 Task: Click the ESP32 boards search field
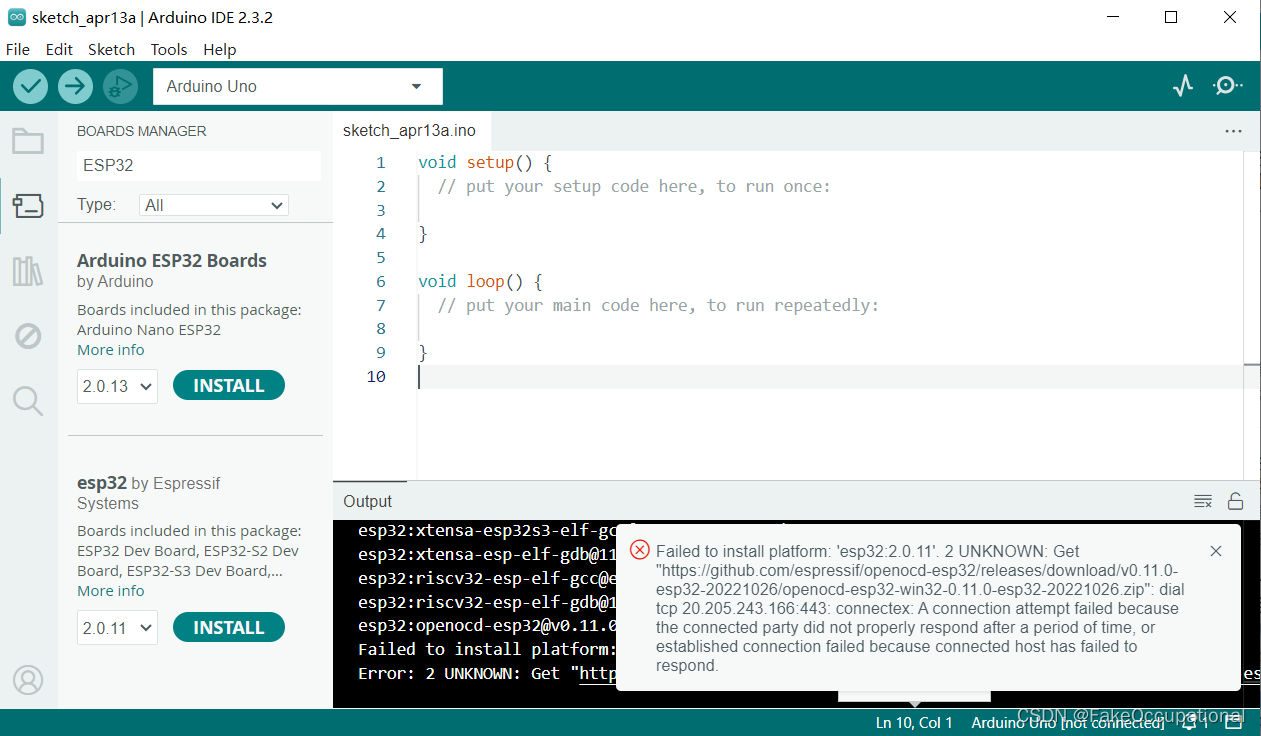(199, 165)
